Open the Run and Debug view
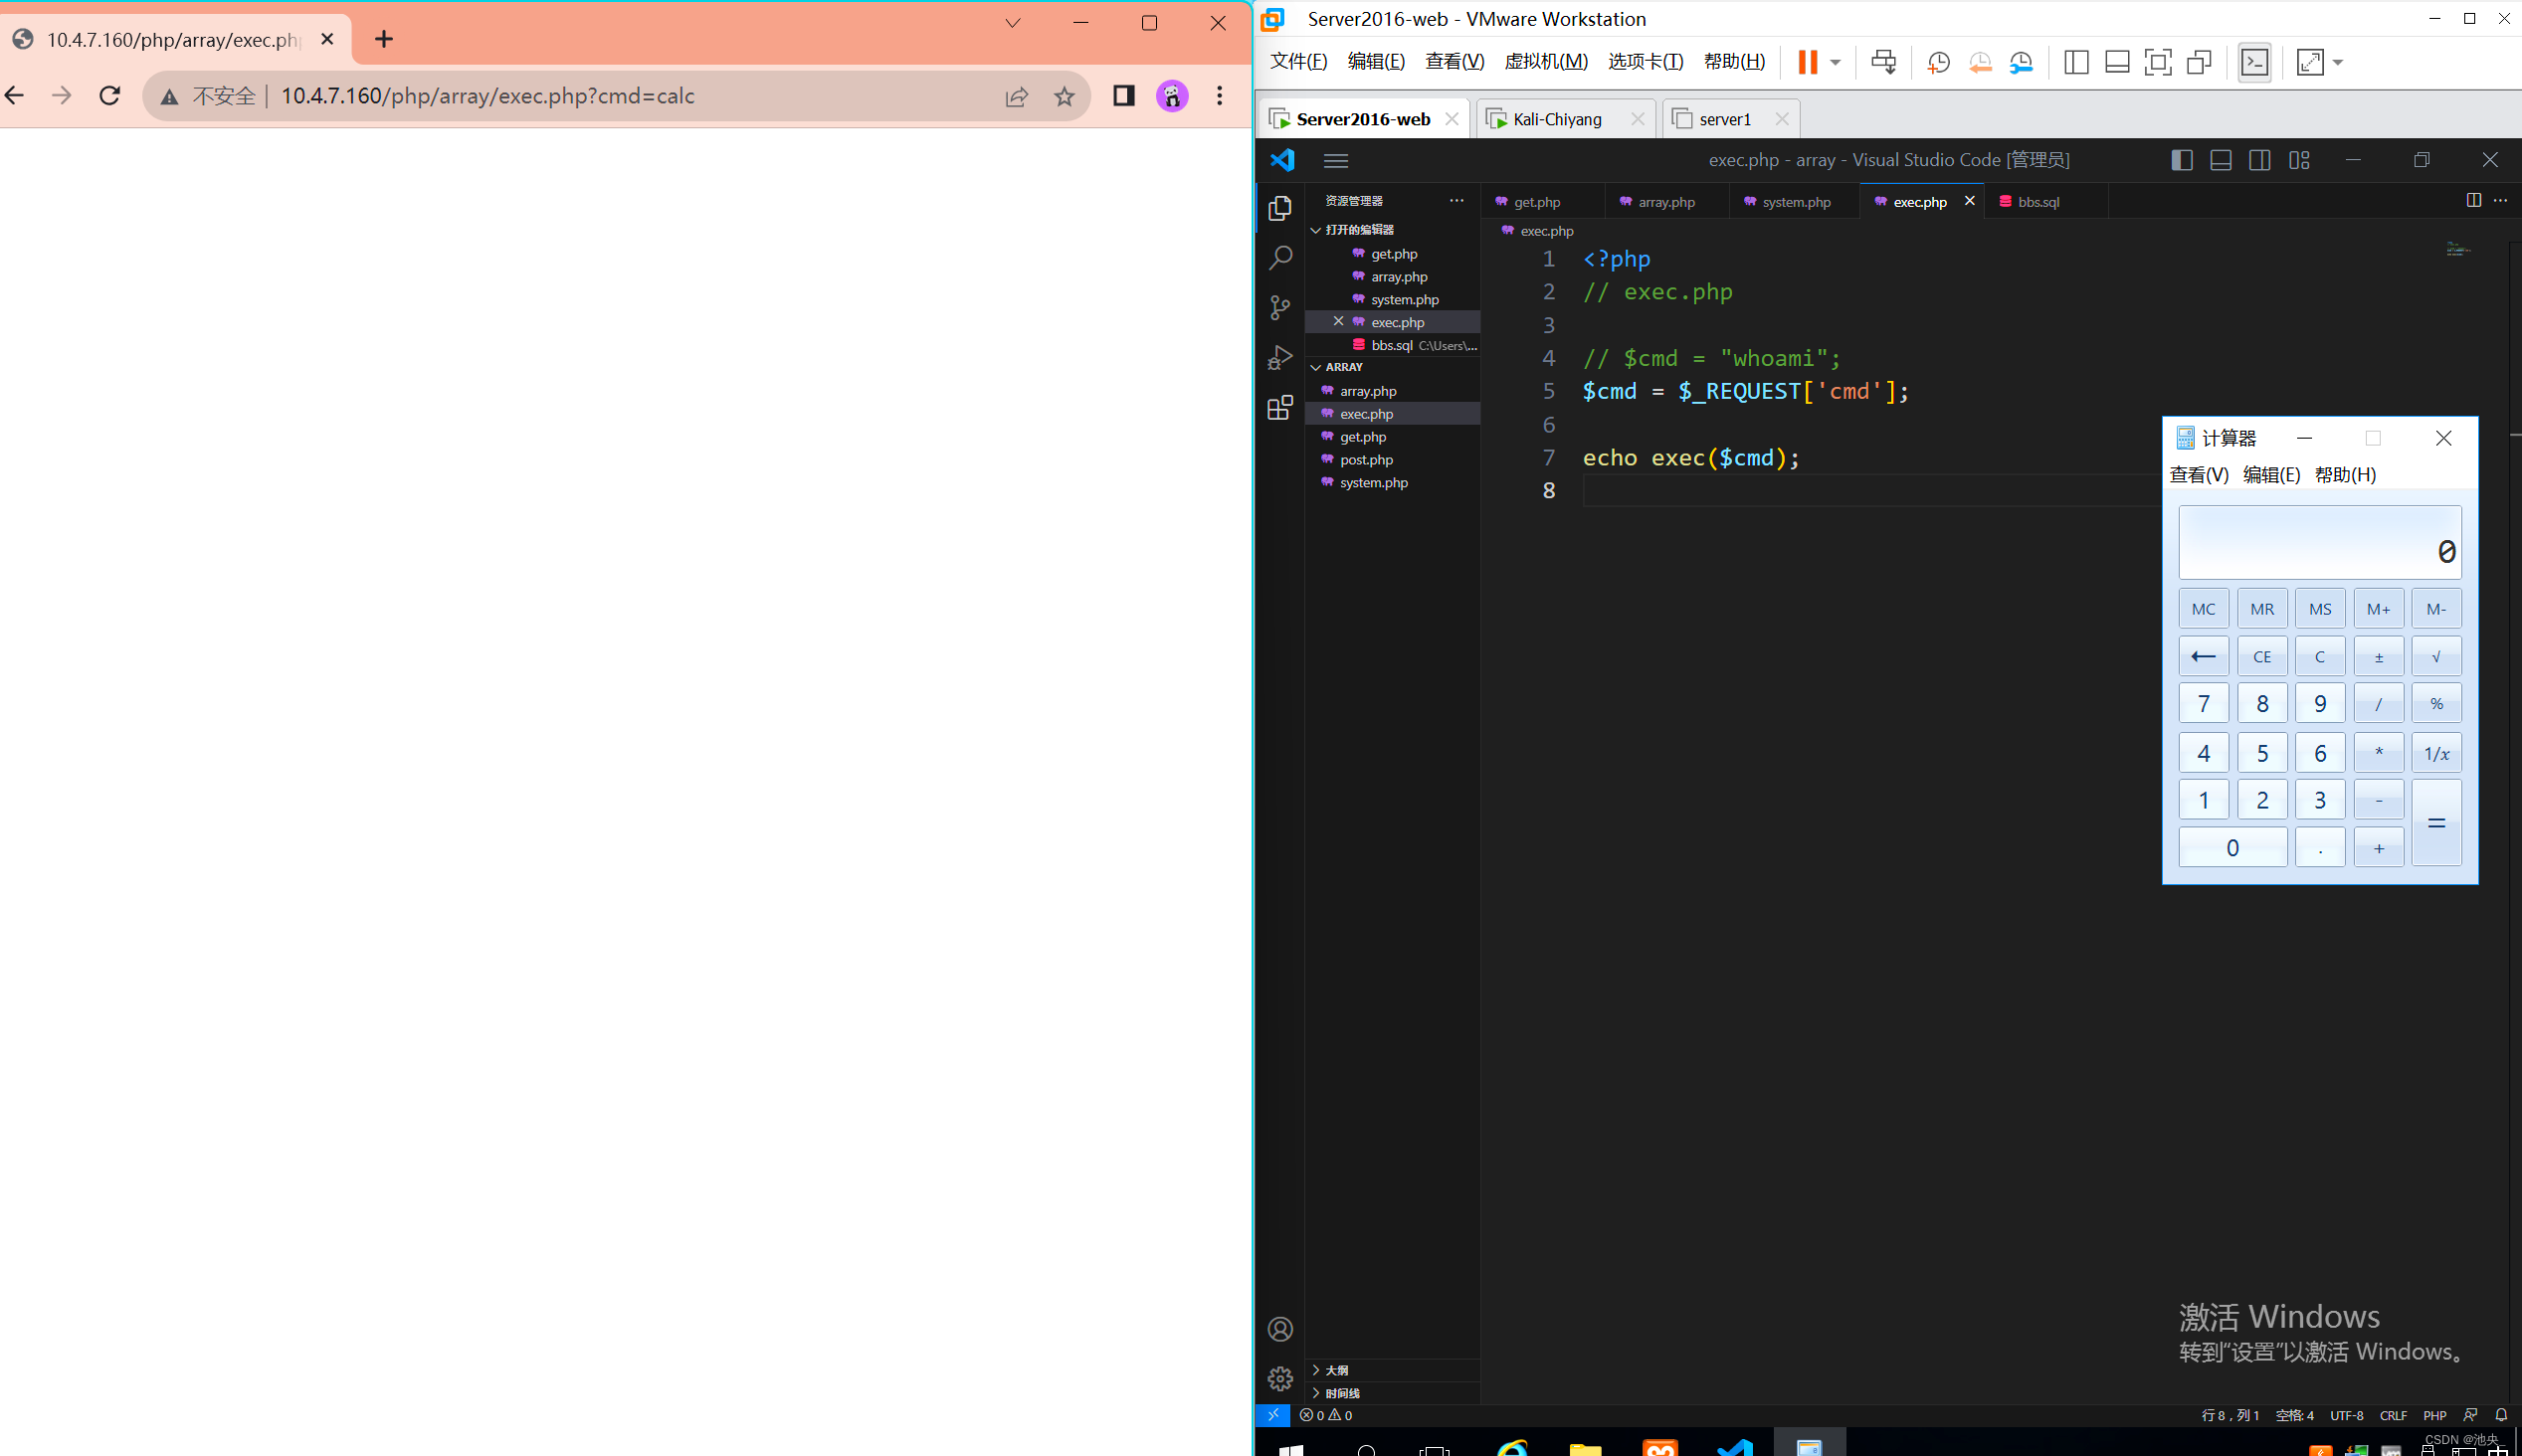This screenshot has height=1456, width=2522. point(1280,357)
